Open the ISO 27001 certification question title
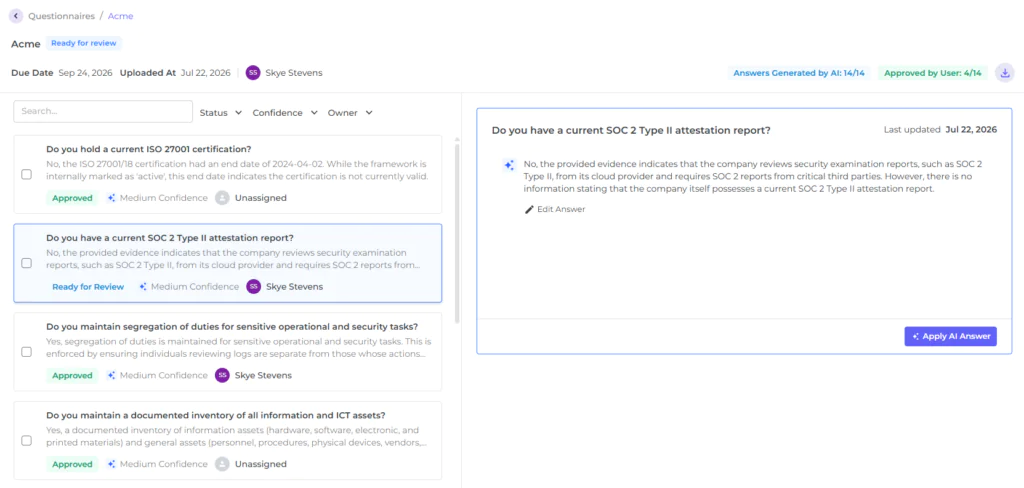The image size is (1024, 488). pyautogui.click(x=149, y=148)
